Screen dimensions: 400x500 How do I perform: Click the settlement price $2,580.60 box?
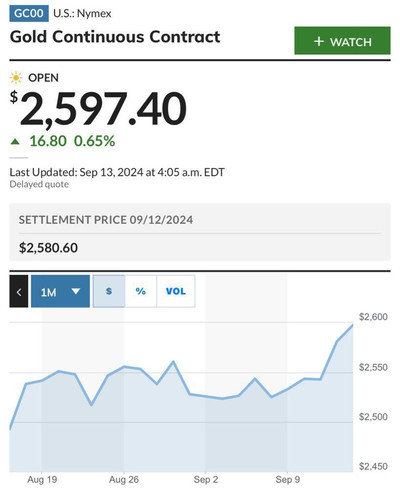pos(200,232)
